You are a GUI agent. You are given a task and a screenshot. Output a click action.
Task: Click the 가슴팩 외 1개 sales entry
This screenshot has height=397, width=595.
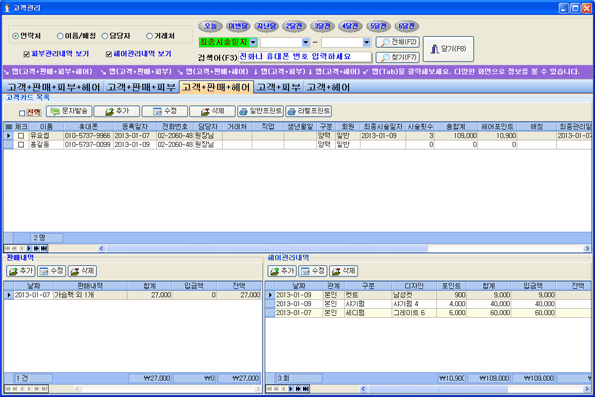pyautogui.click(x=90, y=295)
